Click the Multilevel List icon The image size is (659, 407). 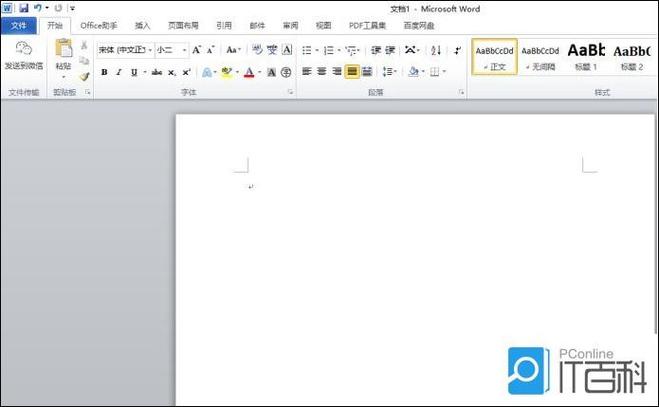tap(351, 50)
